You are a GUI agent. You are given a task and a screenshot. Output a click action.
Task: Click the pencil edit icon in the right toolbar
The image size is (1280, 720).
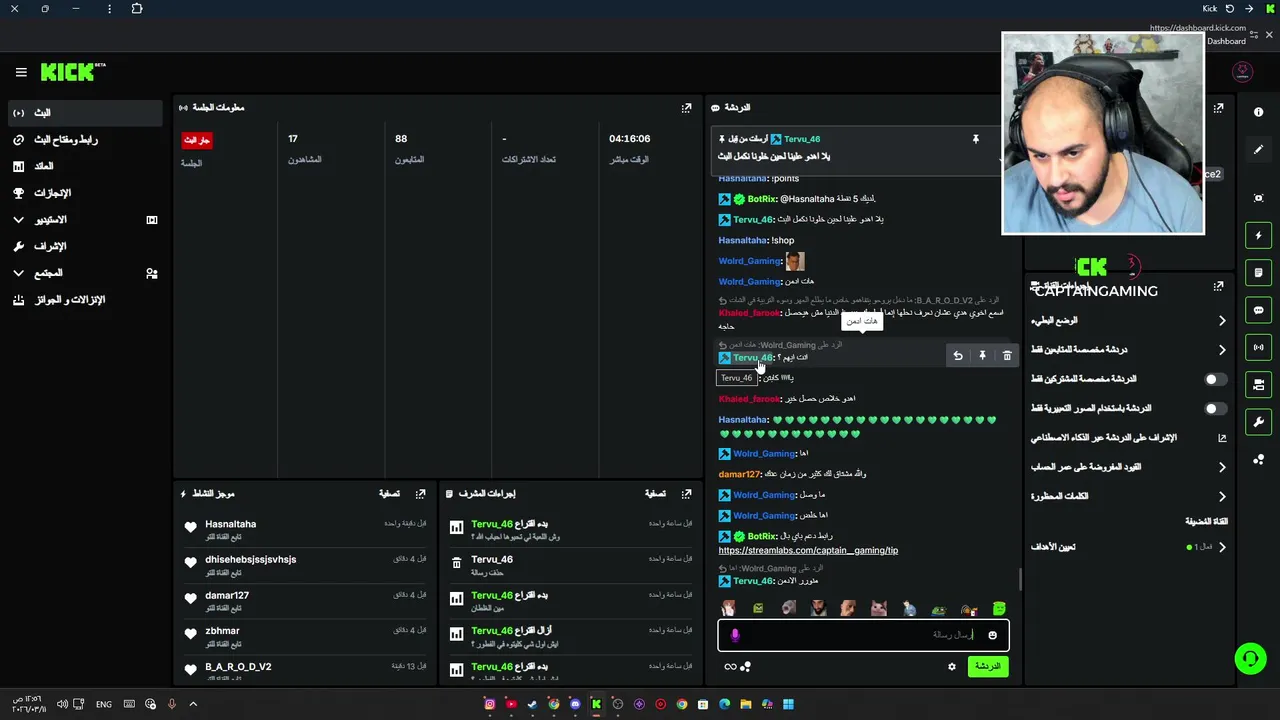pos(1259,150)
